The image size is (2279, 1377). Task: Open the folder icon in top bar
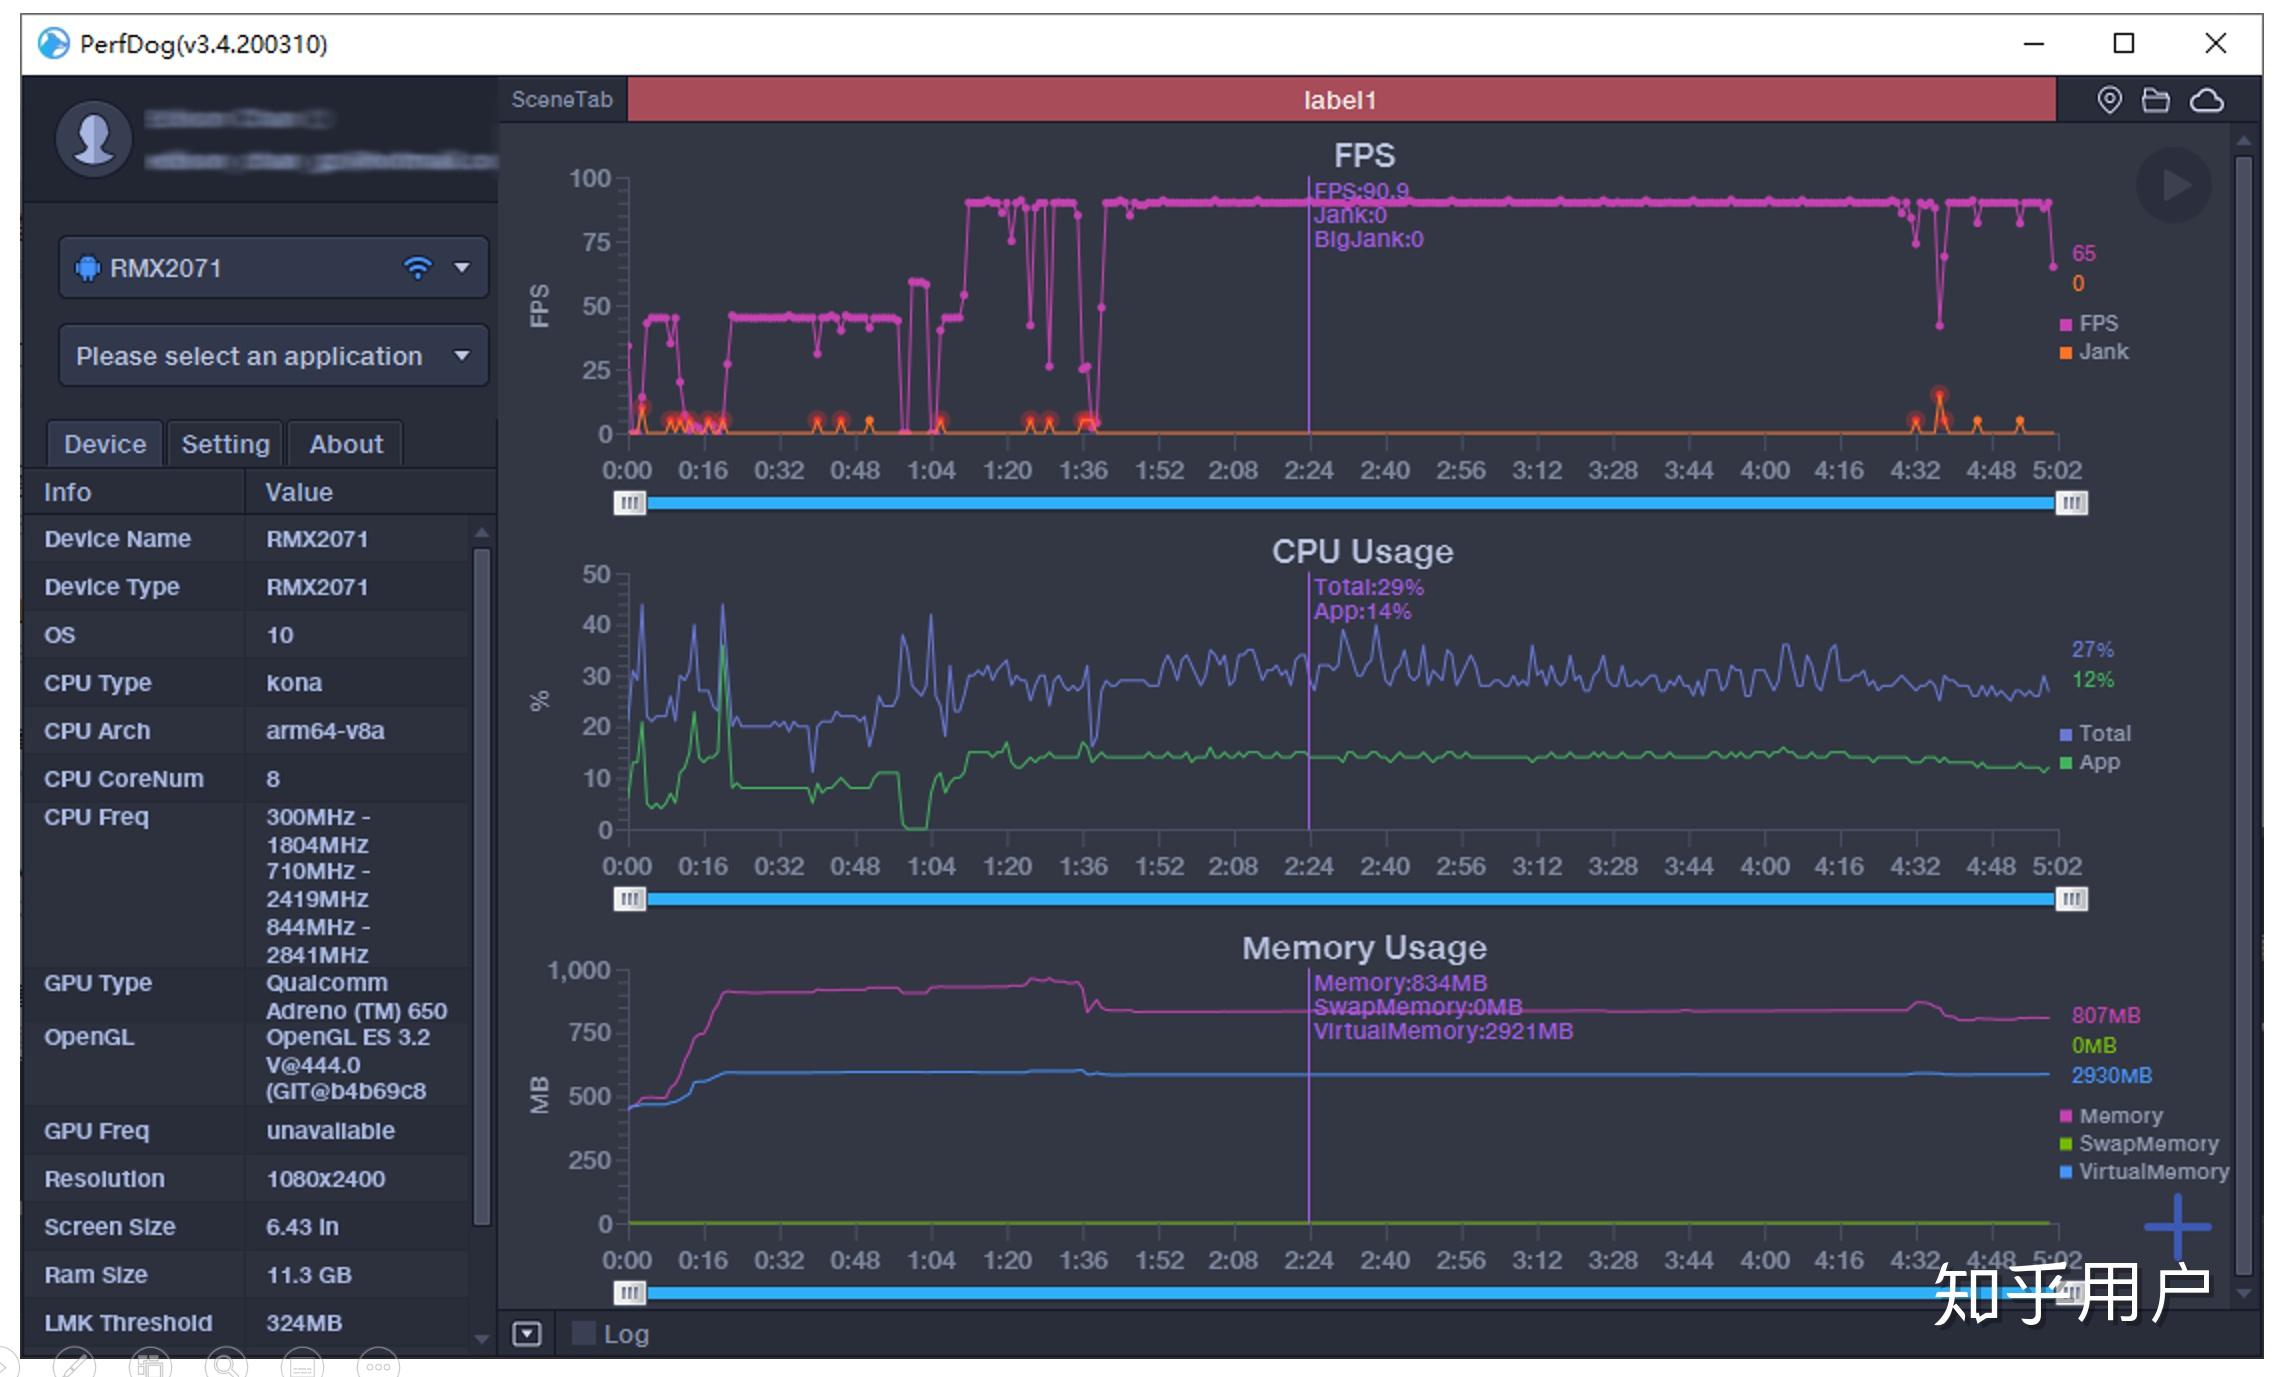[x=2156, y=100]
